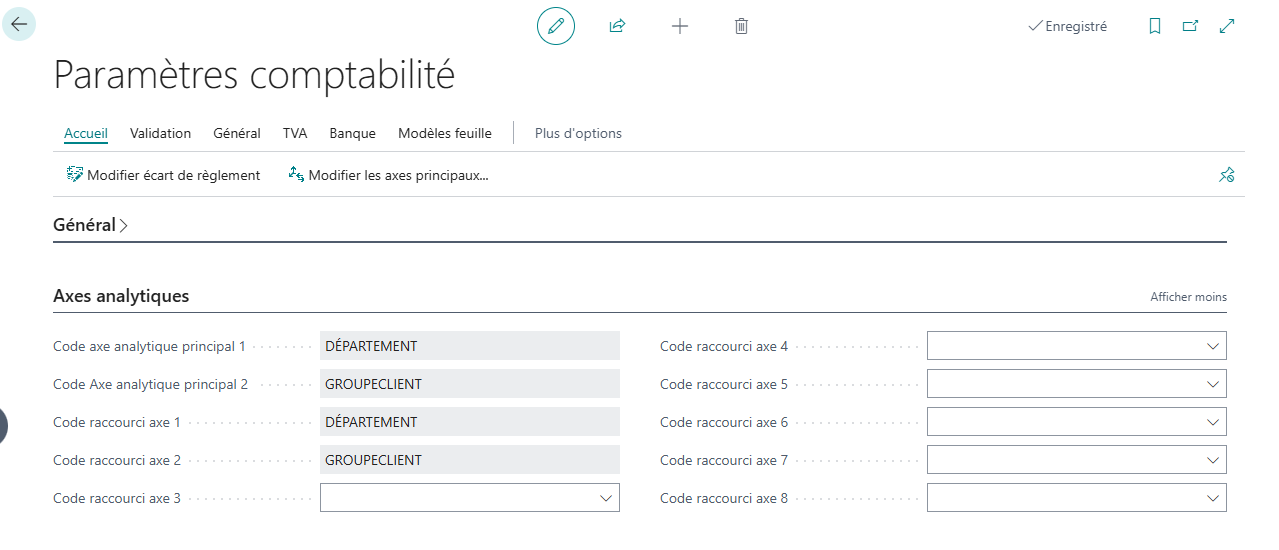Click the expand to fullscreen icon

(x=1227, y=27)
